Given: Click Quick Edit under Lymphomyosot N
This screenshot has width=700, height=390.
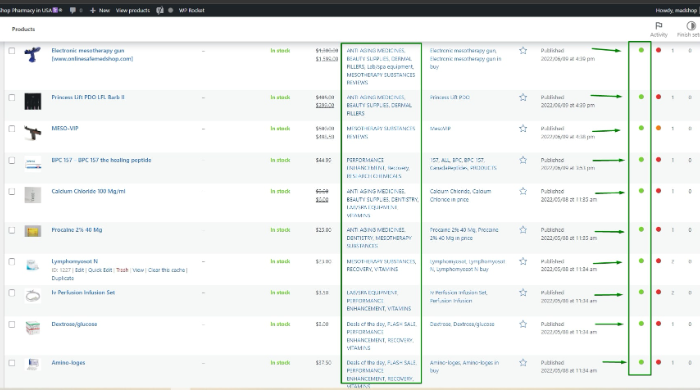Looking at the screenshot, I should [100, 270].
